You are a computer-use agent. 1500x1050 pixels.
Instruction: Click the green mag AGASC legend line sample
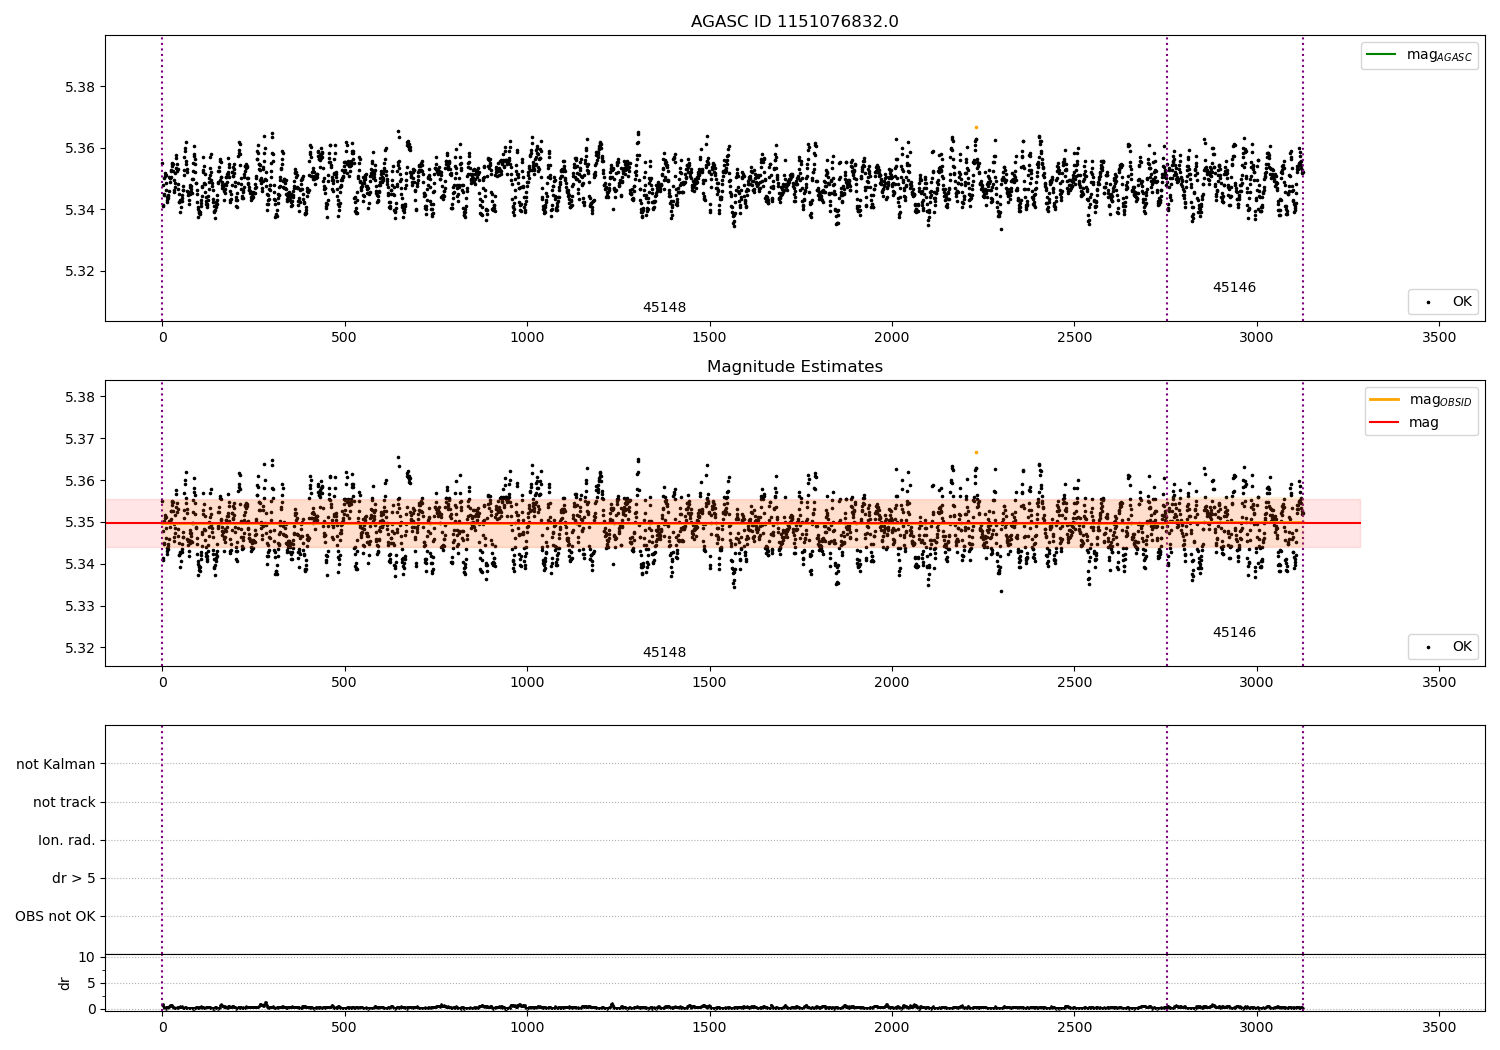point(1381,55)
